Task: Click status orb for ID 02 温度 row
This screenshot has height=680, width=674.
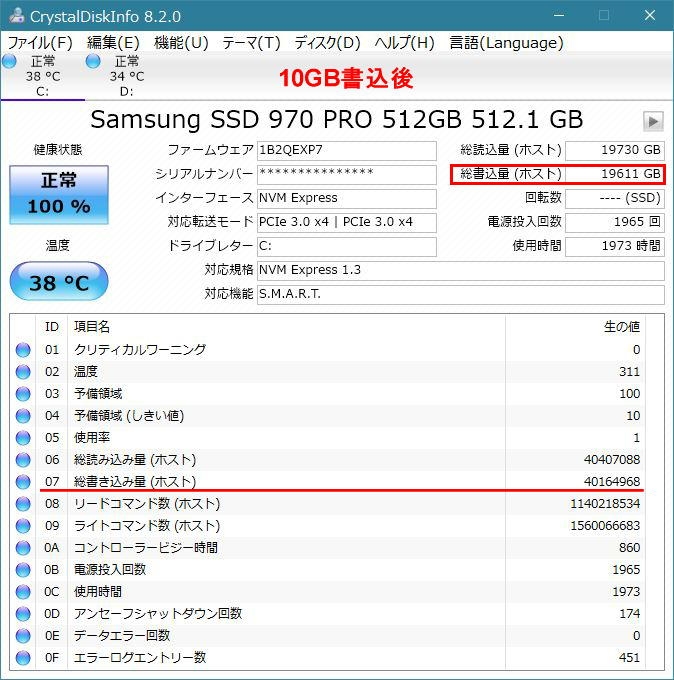Action: pyautogui.click(x=23, y=372)
